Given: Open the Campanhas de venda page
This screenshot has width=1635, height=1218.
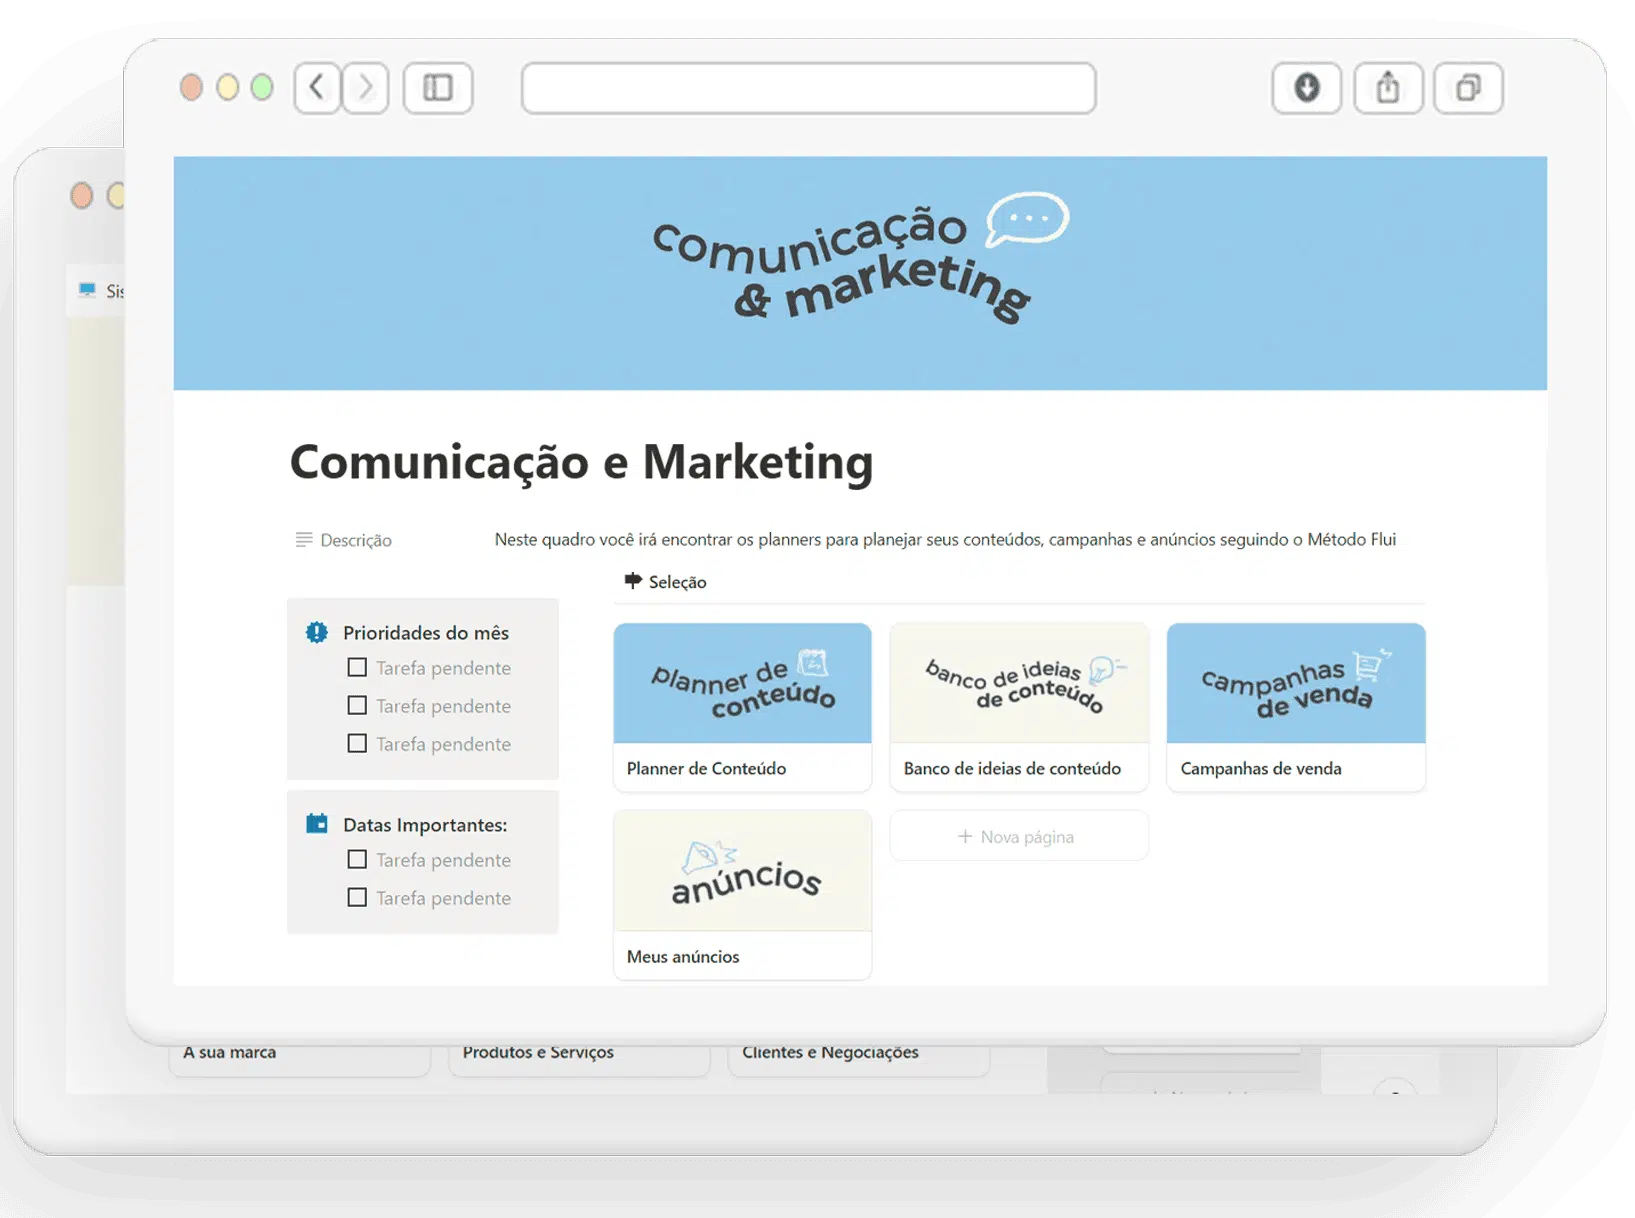Looking at the screenshot, I should coord(1295,706).
